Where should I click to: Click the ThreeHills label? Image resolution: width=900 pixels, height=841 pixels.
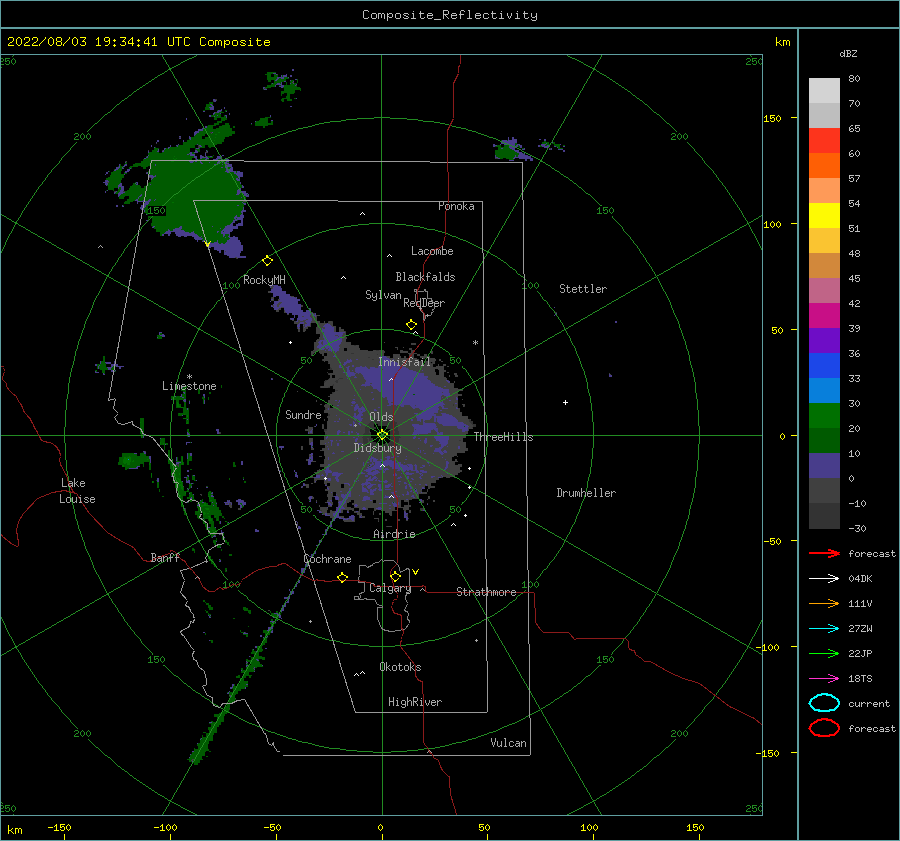click(x=503, y=437)
